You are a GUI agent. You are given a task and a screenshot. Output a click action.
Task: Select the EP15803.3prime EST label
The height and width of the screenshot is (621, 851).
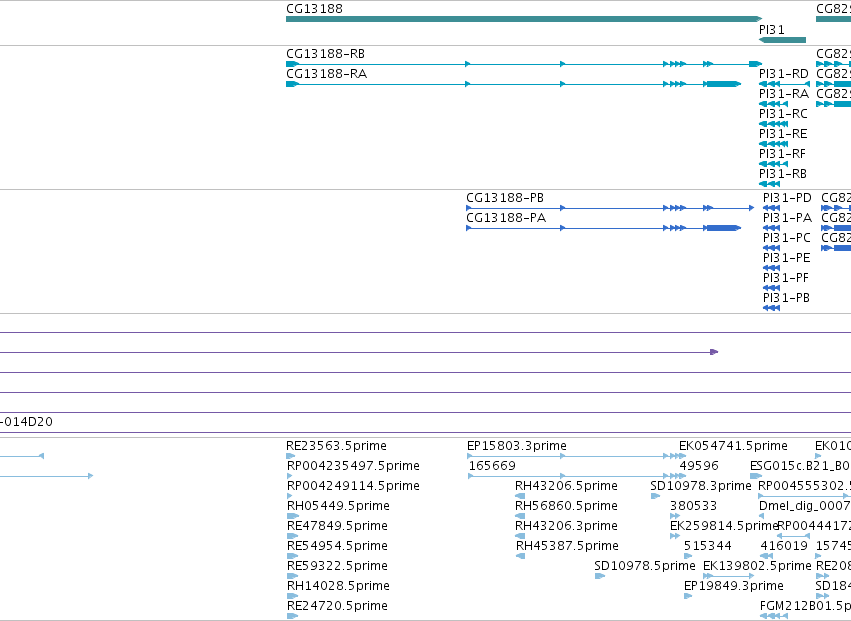(x=517, y=446)
